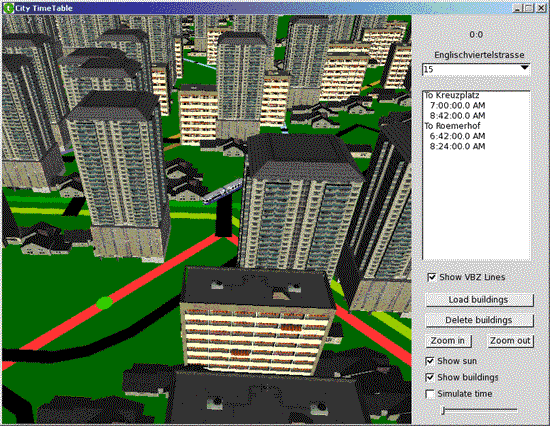550x426 pixels.
Task: Click the Delete buildings button
Action: coord(479,320)
